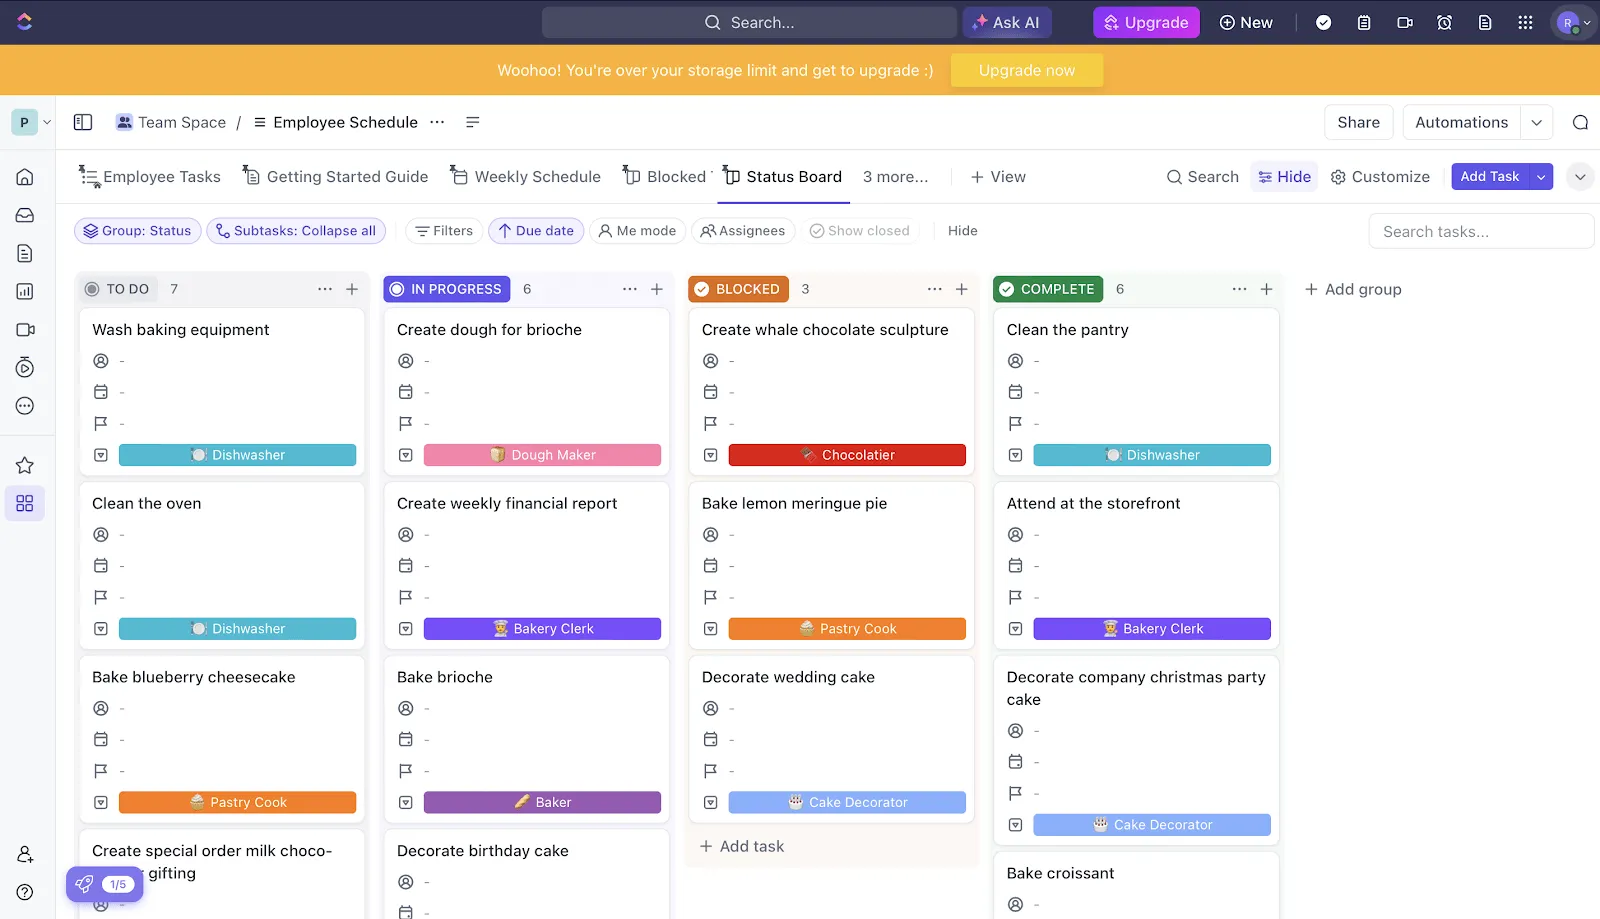
Task: Open the apps grid icon in top bar
Action: click(x=1525, y=22)
